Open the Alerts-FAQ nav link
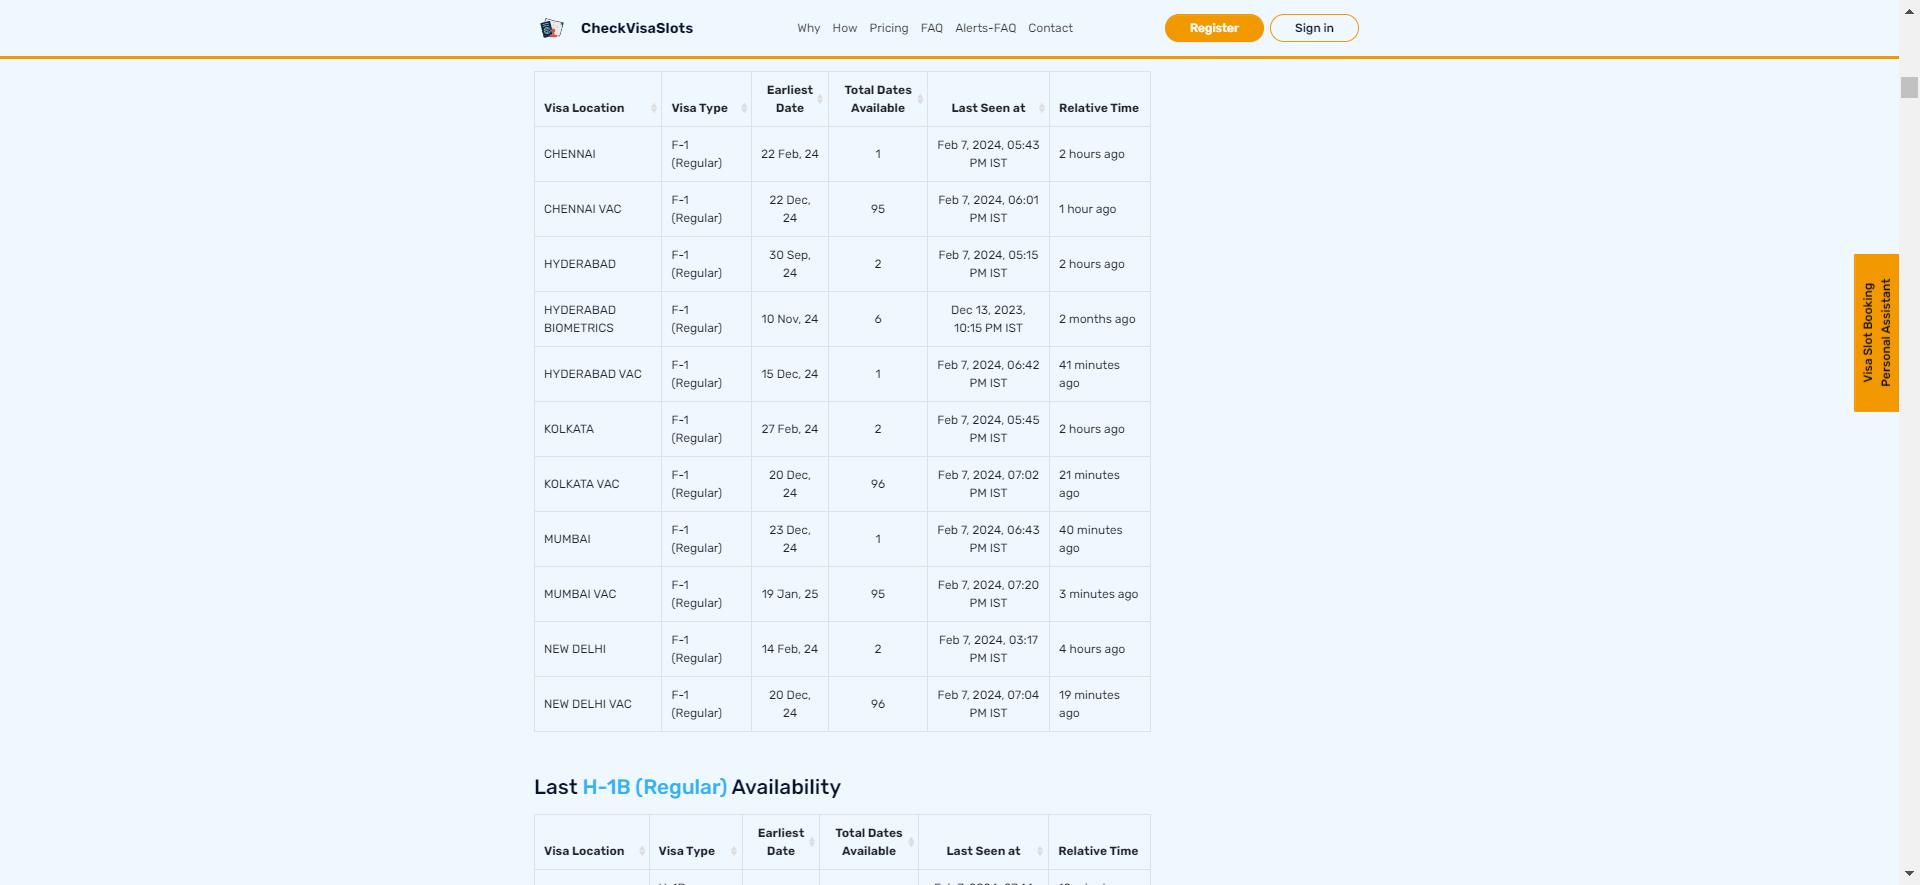 pos(985,28)
